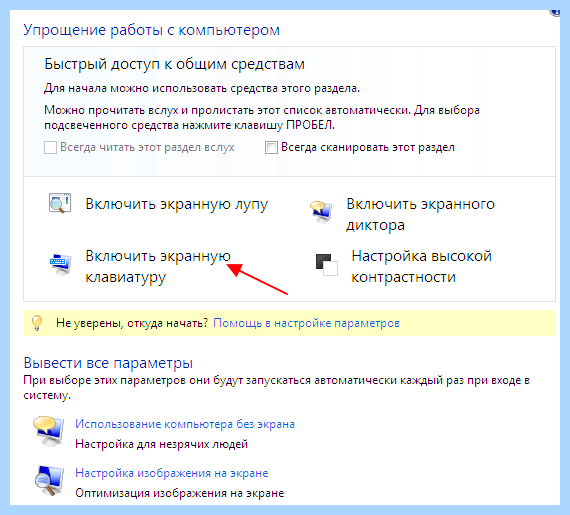Click the sentence Для начала можно использовать средства
This screenshot has height=515, width=570.
tap(202, 88)
